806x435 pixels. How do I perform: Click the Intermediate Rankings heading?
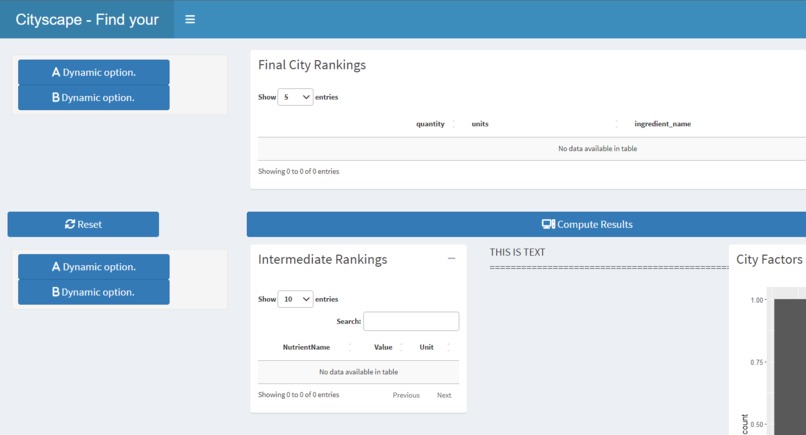click(x=322, y=259)
